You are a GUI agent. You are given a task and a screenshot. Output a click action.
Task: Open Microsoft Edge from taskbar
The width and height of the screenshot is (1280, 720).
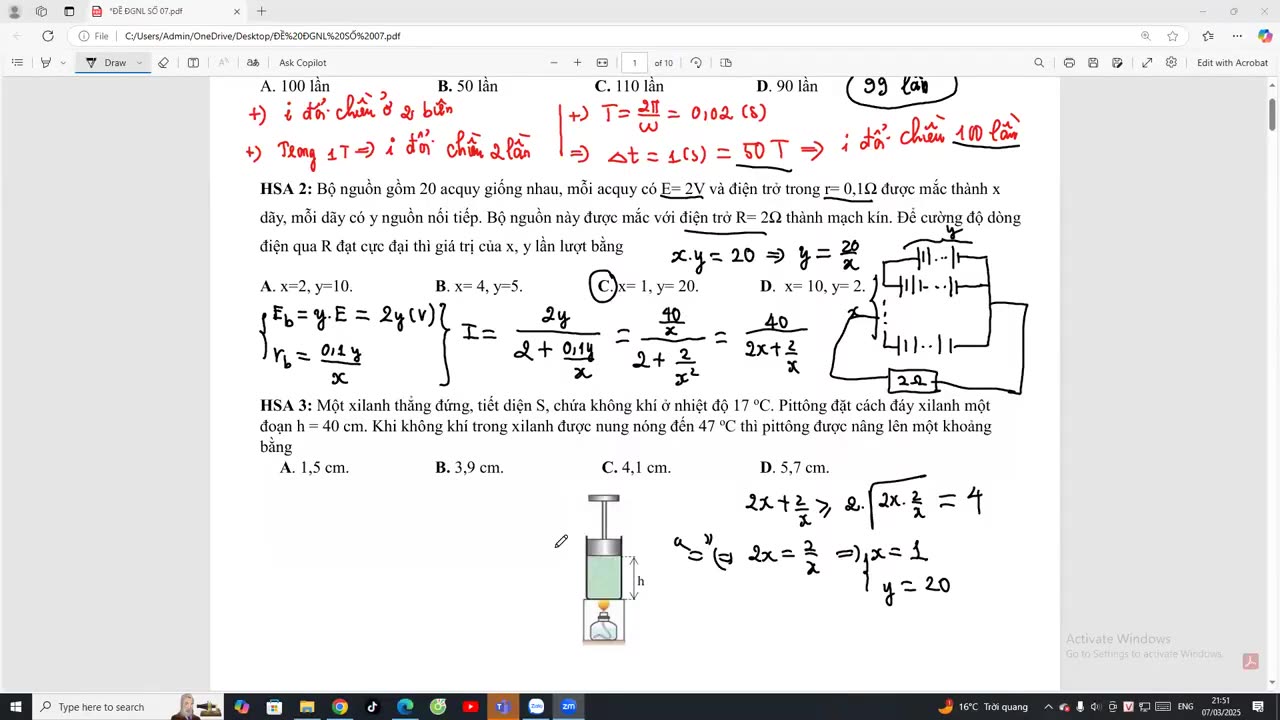click(x=405, y=707)
